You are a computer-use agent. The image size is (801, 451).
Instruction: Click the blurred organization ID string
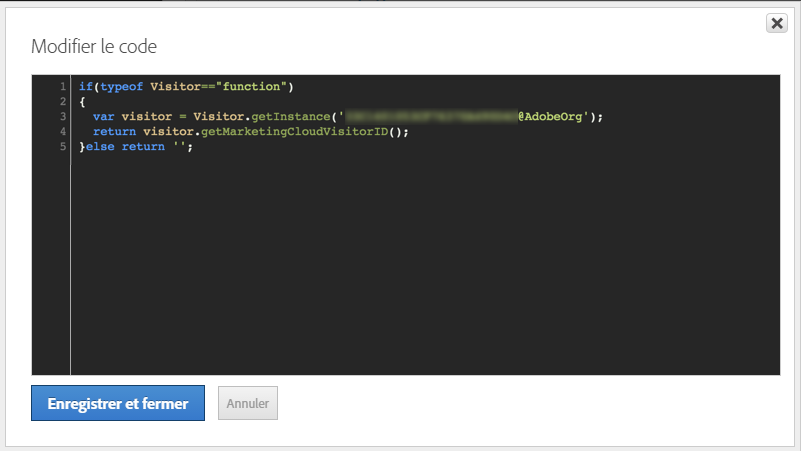[x=432, y=116]
